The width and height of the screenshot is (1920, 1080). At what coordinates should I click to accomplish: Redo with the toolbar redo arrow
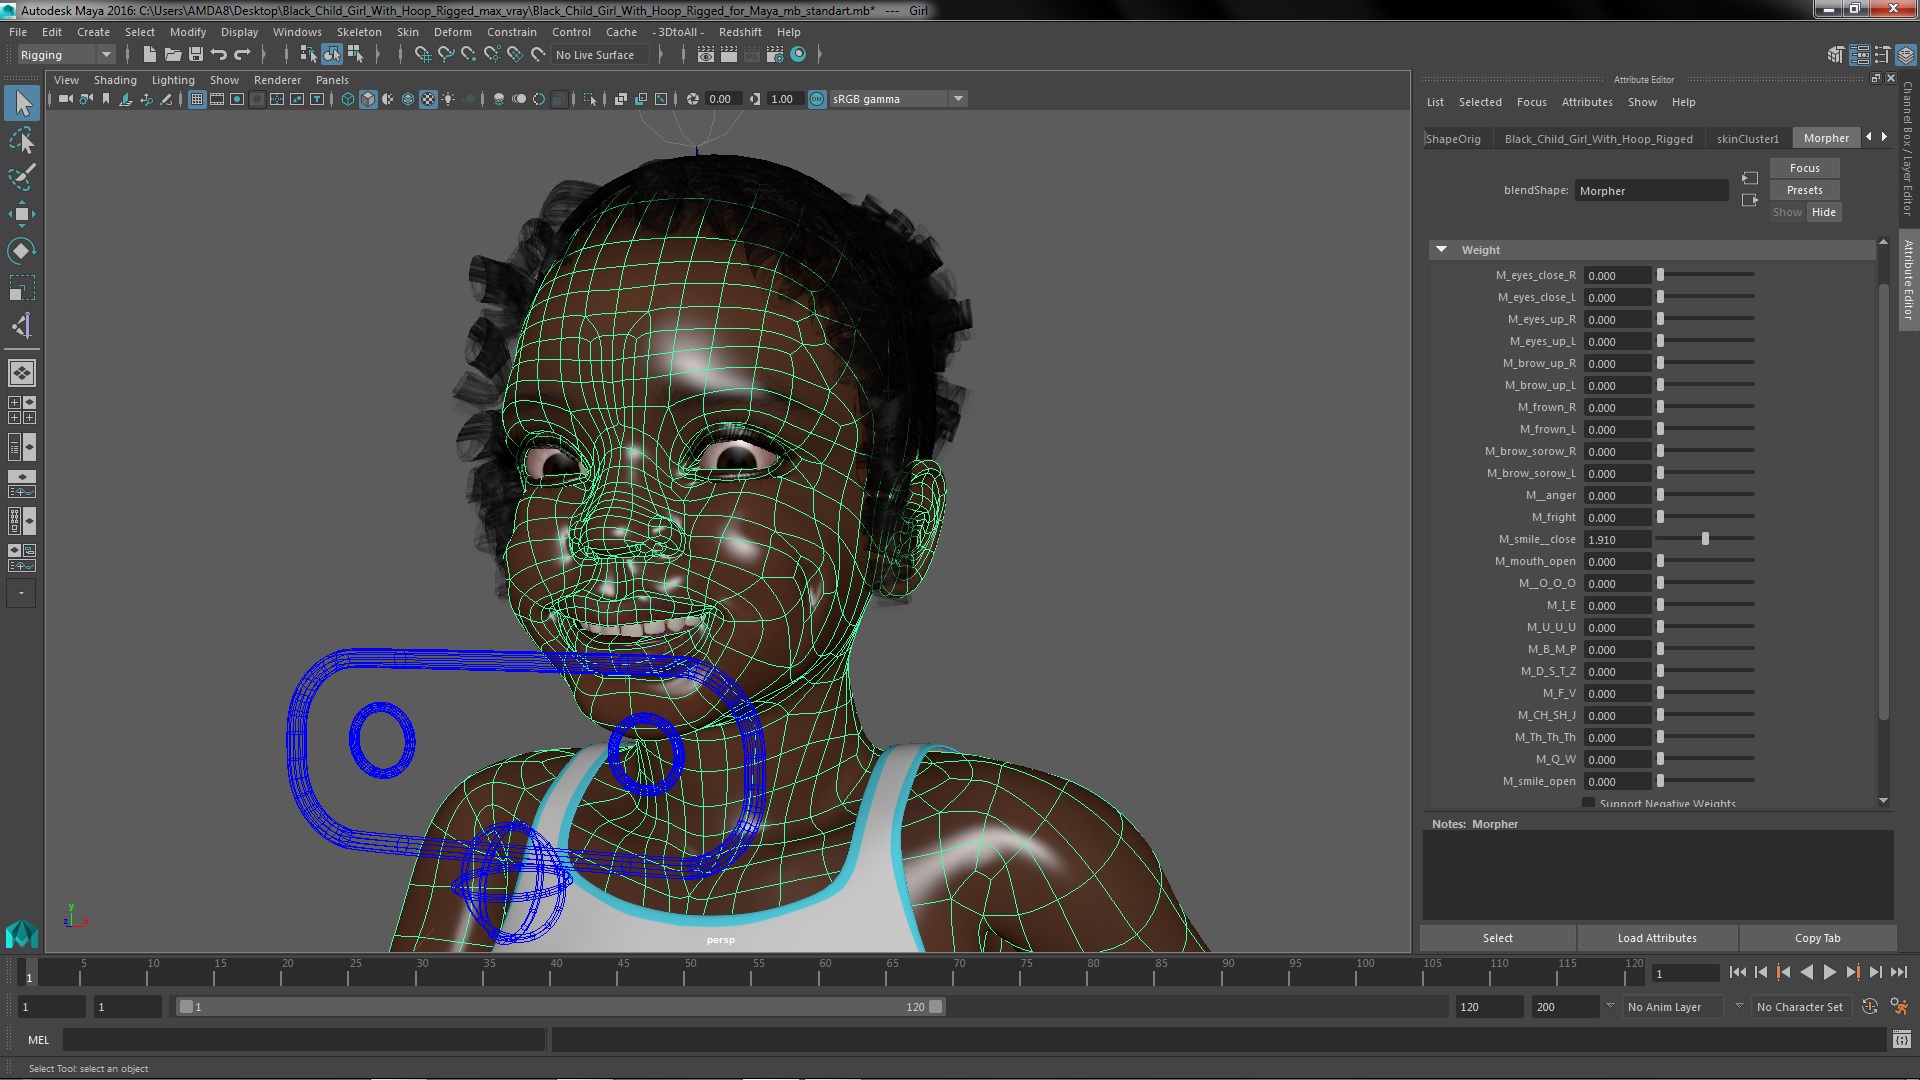242,55
